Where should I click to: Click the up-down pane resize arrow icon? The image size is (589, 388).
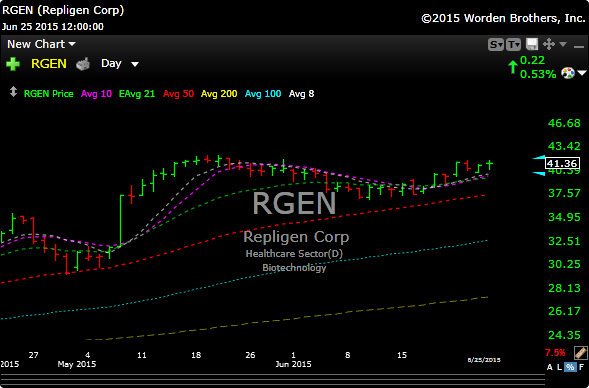coord(13,92)
